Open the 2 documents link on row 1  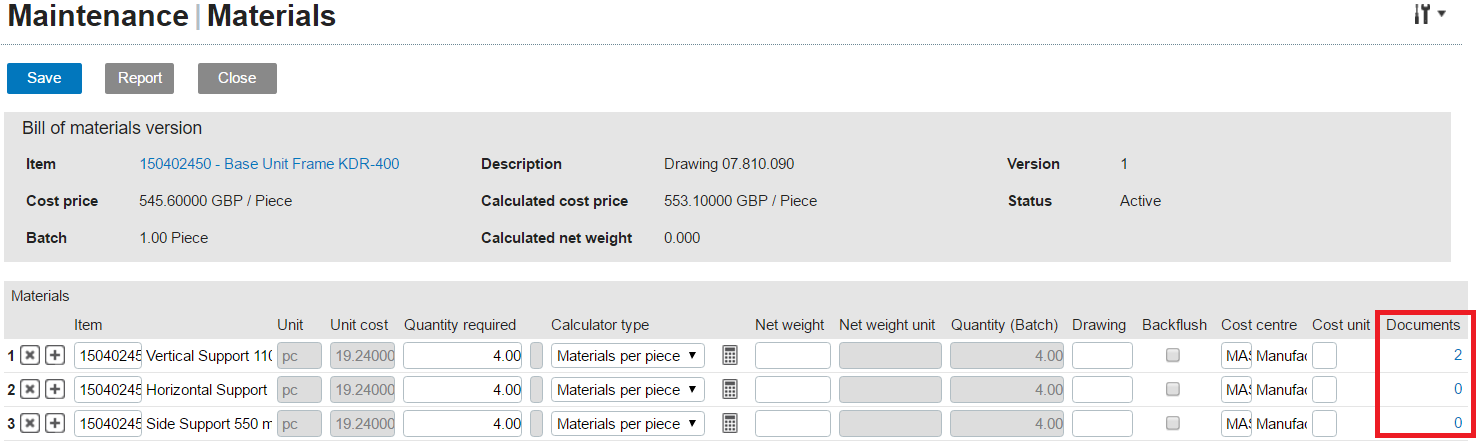click(1457, 355)
